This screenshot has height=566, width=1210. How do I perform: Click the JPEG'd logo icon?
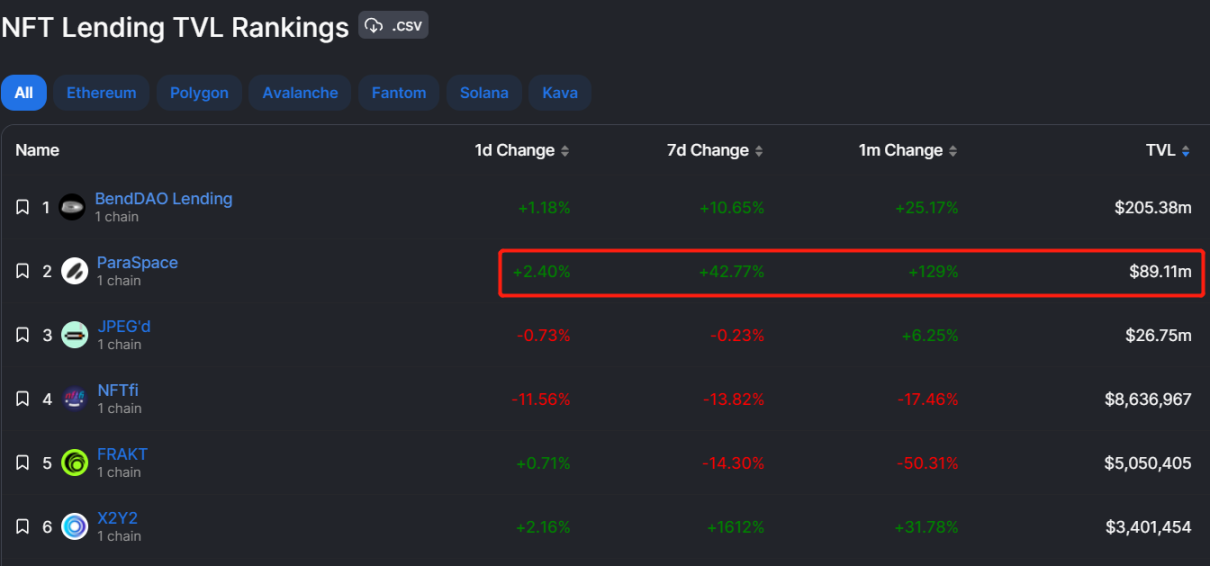(75, 335)
